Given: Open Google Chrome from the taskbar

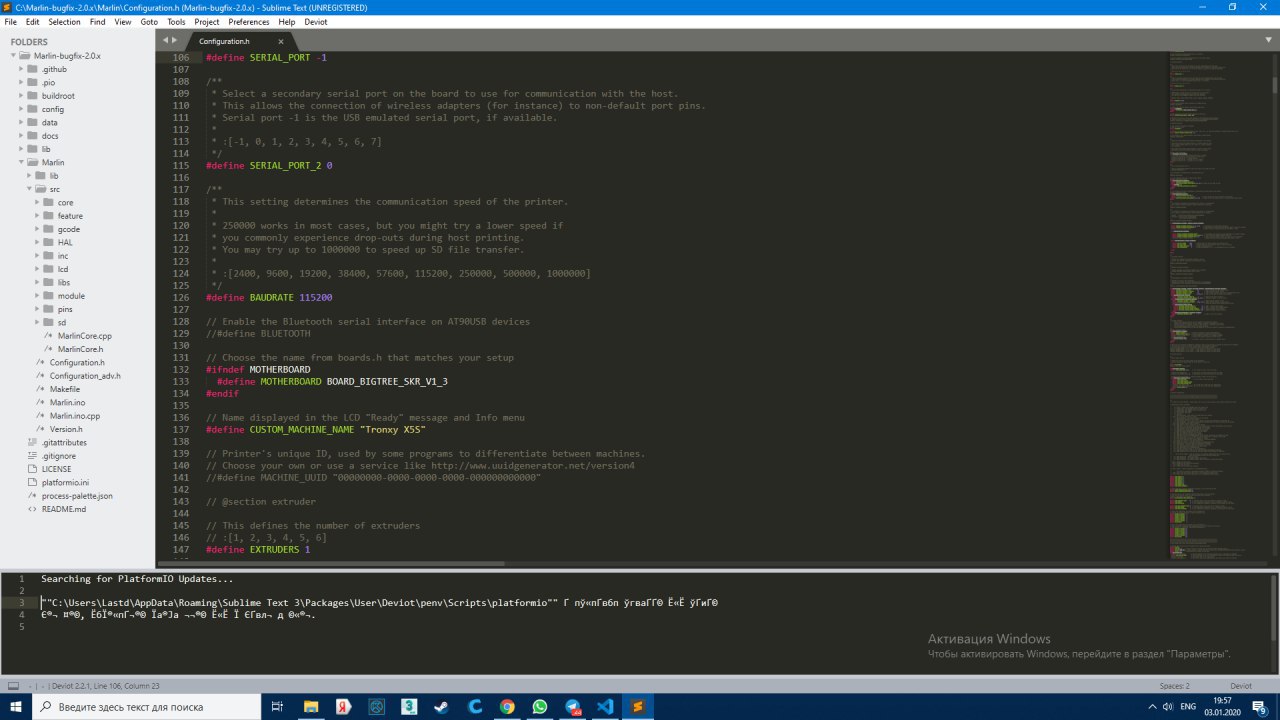Looking at the screenshot, I should [507, 706].
